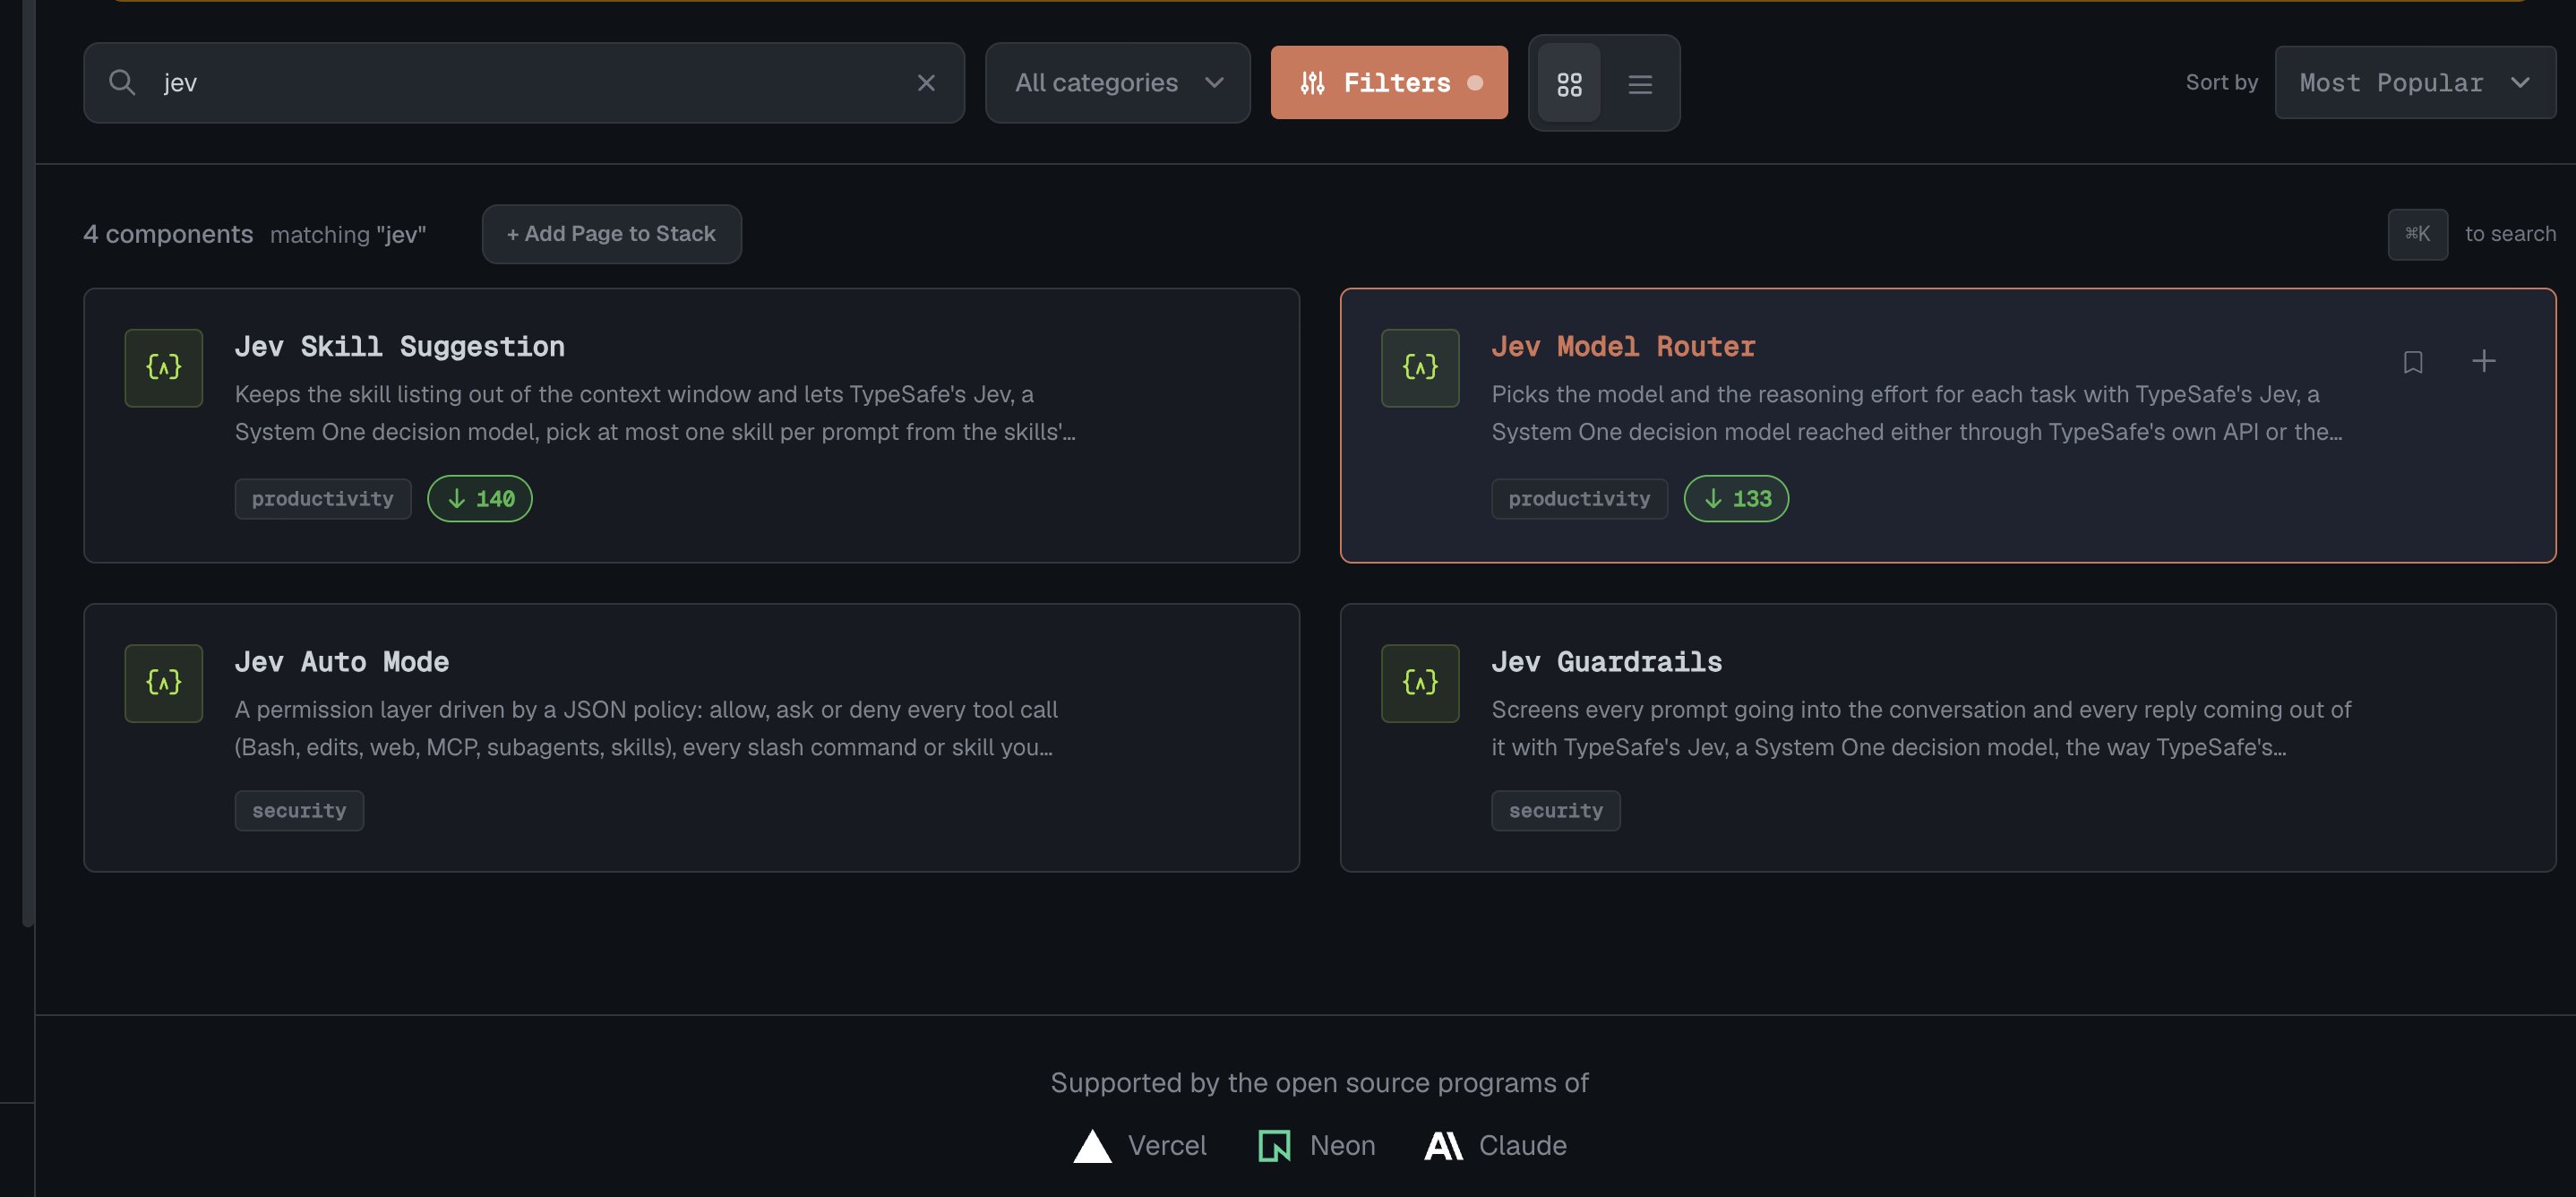Click Jev Guardrails description text

1921,729
